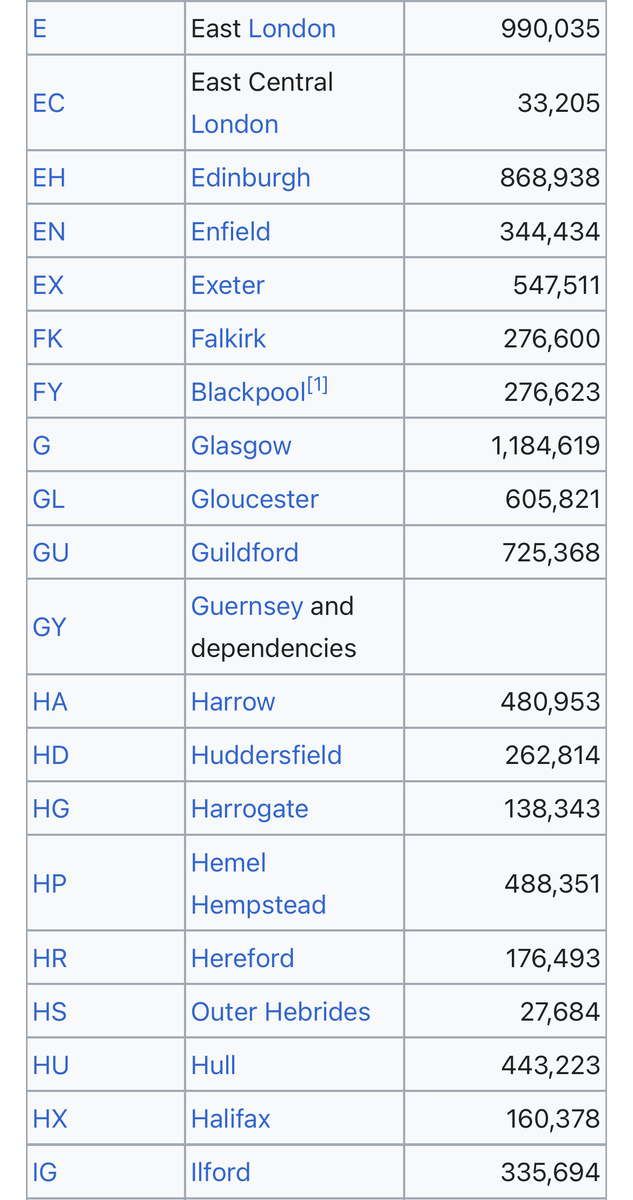Open the Gloucester article
633x1200 pixels.
point(254,499)
